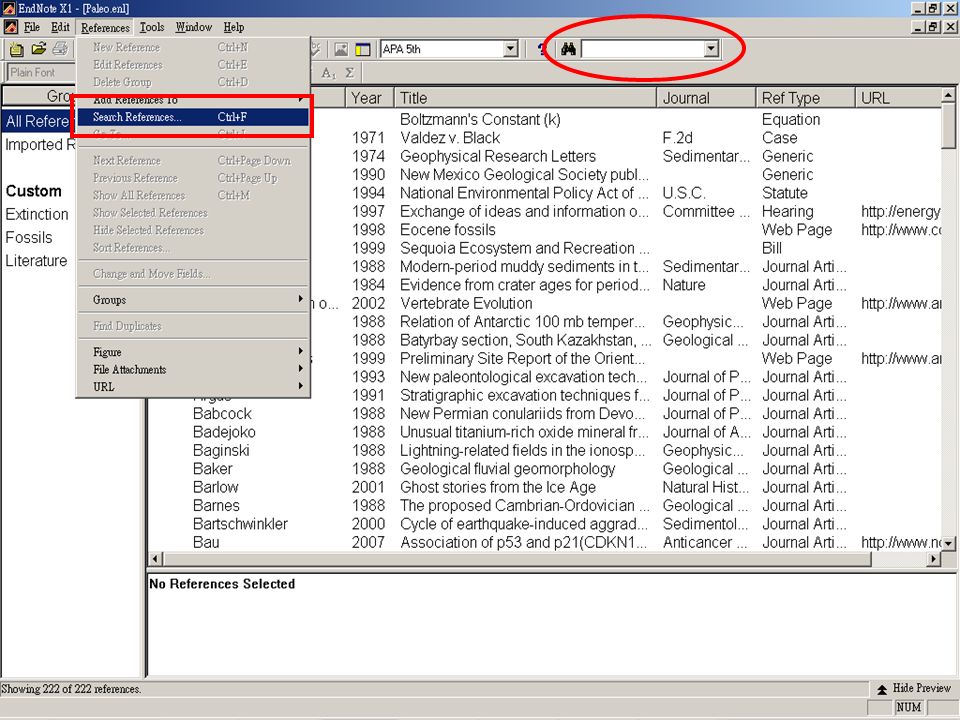This screenshot has height=720, width=960.
Task: Click the "Nature" journal cell
Action: [x=684, y=285]
